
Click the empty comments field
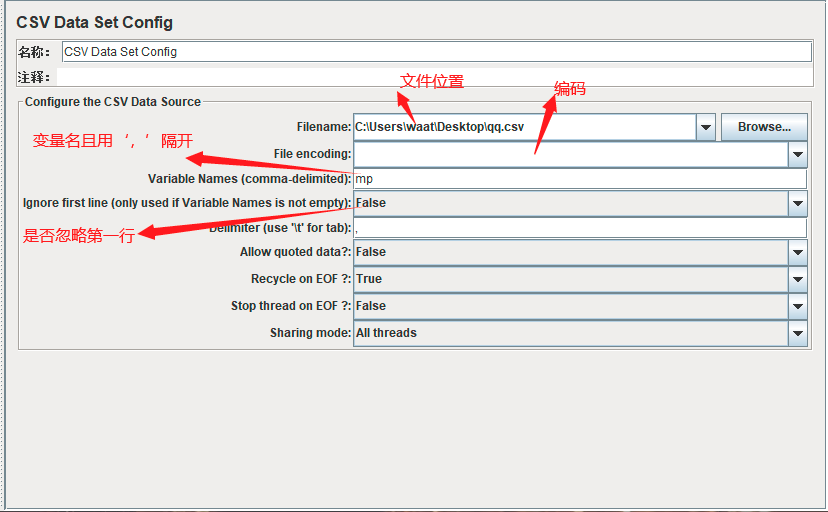tap(435, 77)
